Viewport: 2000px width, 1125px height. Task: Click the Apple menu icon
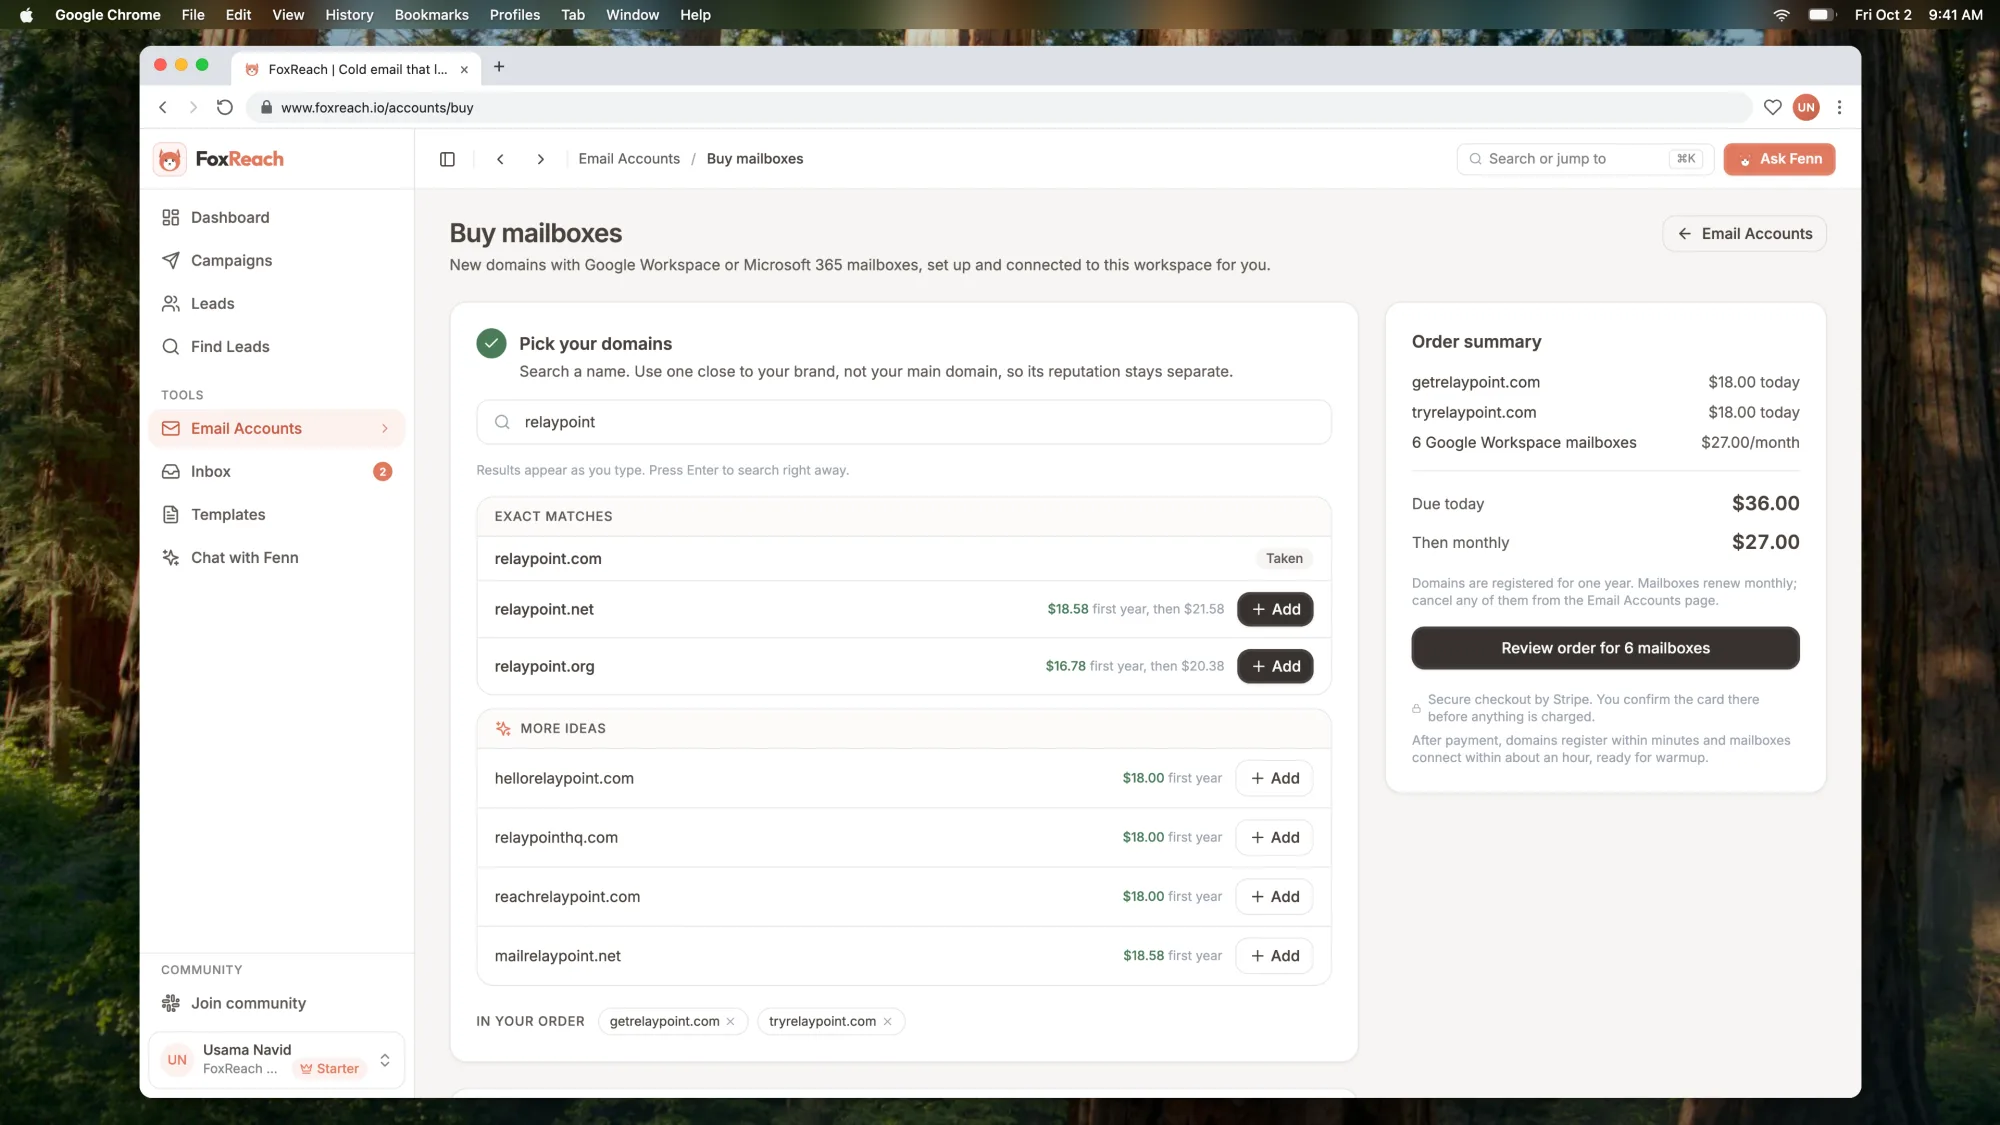click(26, 15)
